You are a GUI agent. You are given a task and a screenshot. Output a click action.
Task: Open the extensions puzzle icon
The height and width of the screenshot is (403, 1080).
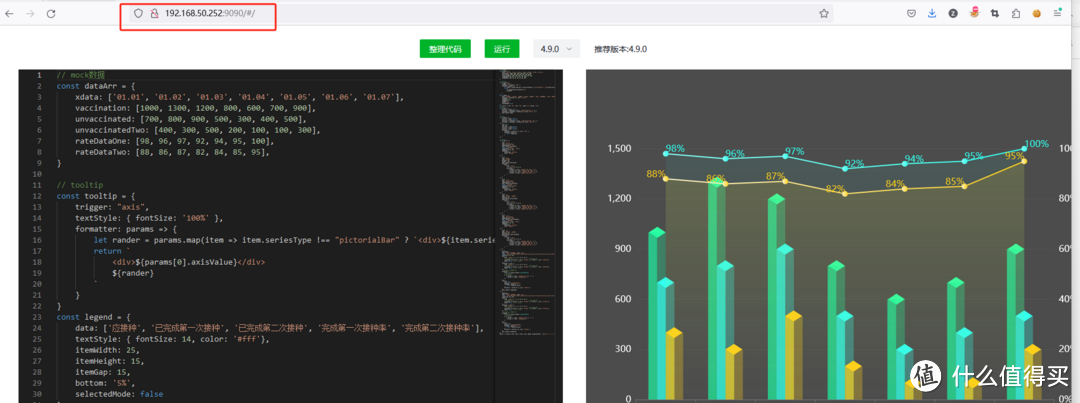[1015, 14]
